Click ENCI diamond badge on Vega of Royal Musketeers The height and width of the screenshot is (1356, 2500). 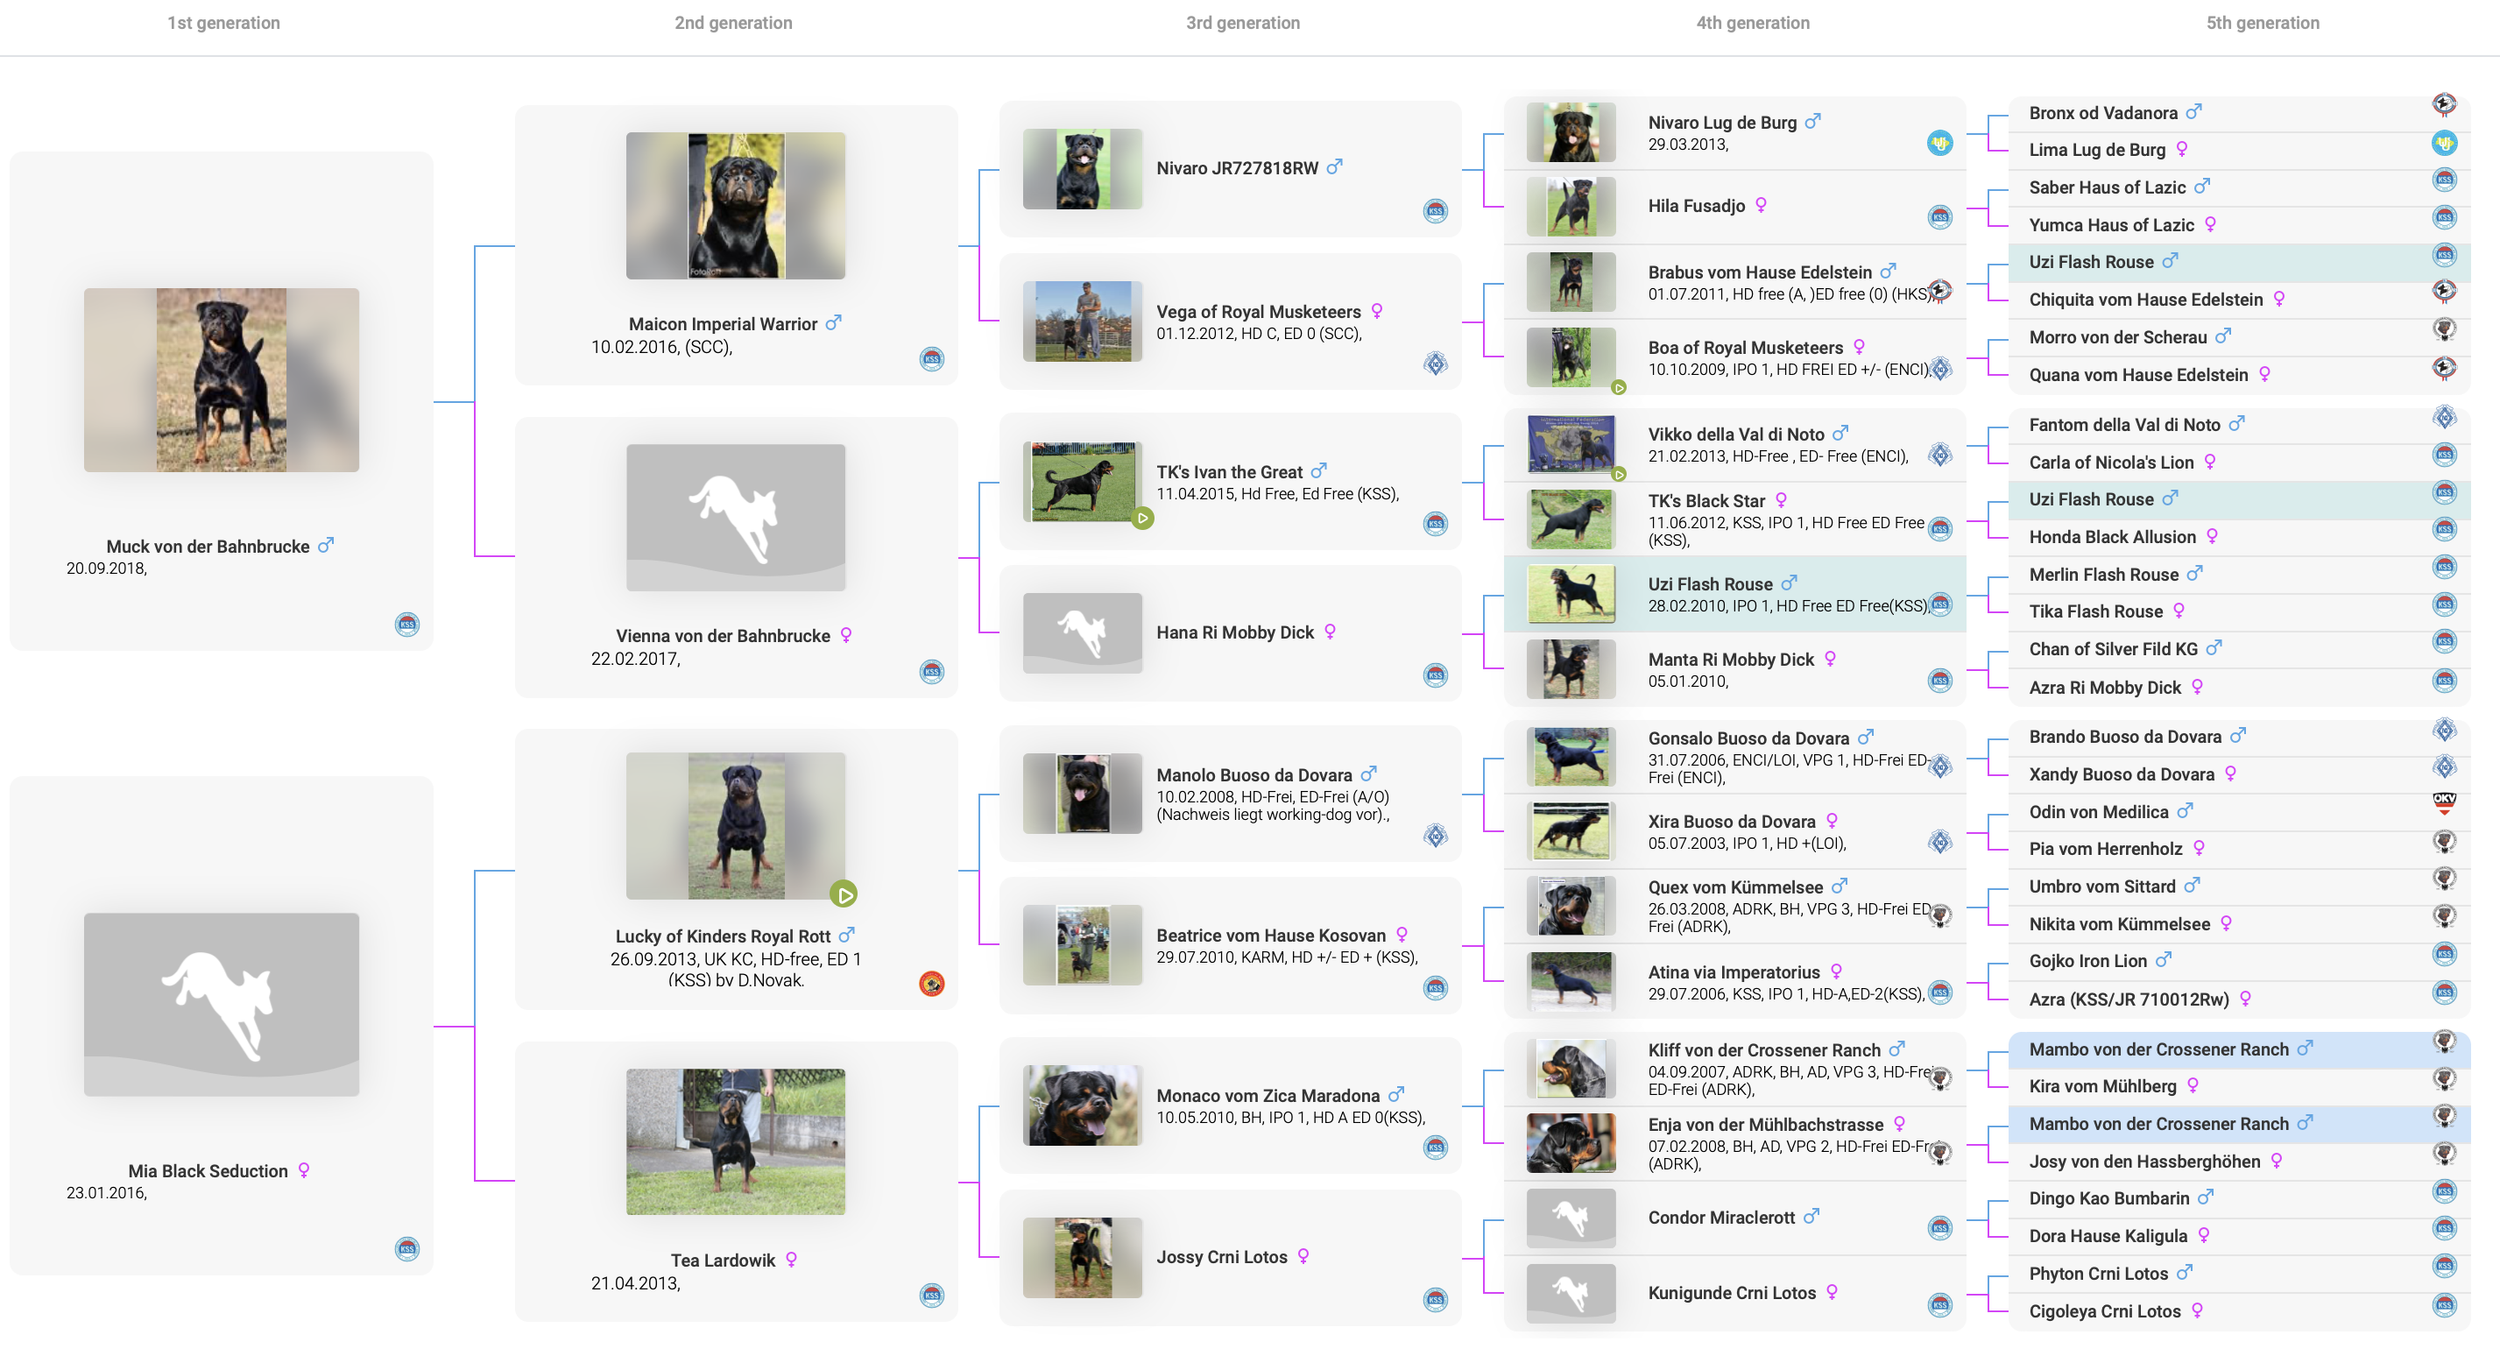click(1435, 364)
